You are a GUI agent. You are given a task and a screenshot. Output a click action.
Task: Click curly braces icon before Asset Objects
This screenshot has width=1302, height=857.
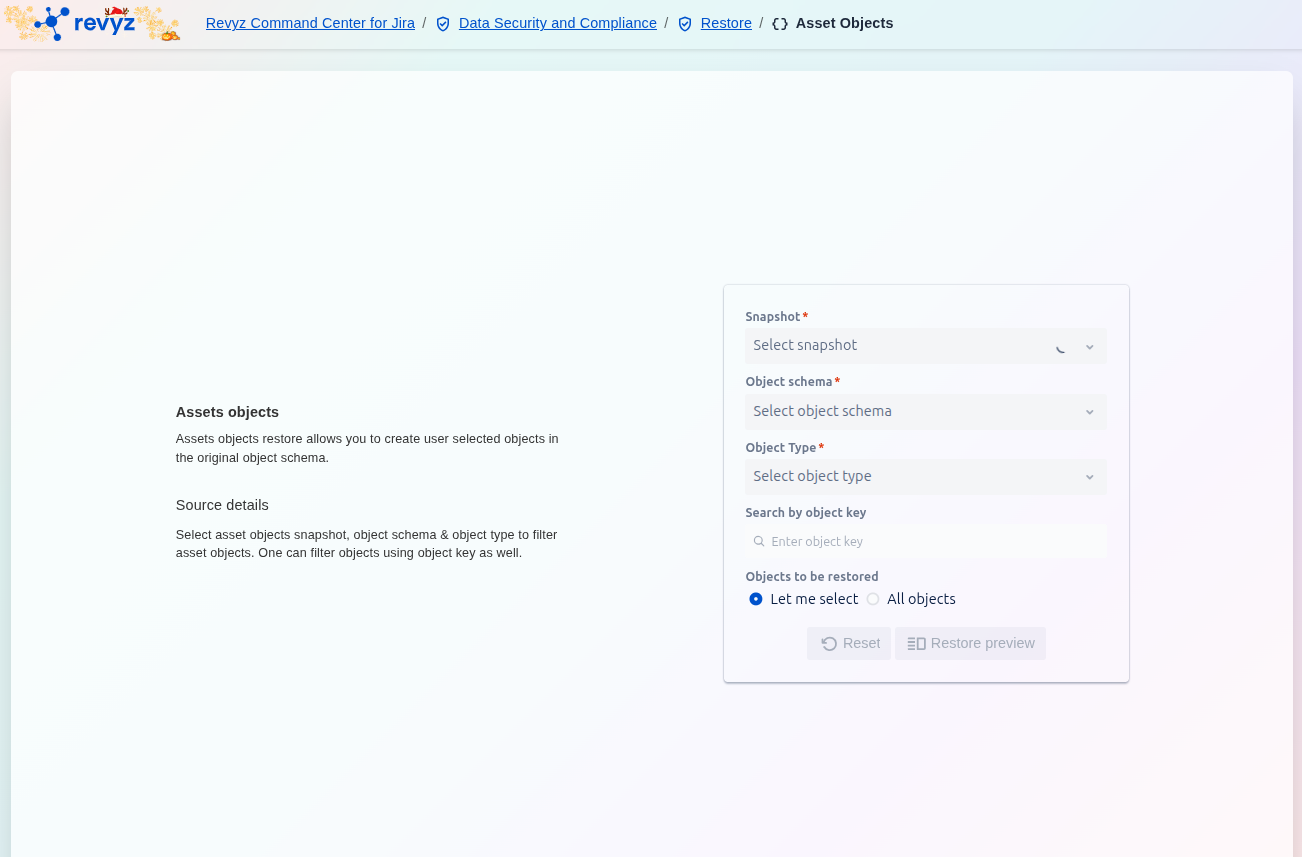(x=780, y=24)
